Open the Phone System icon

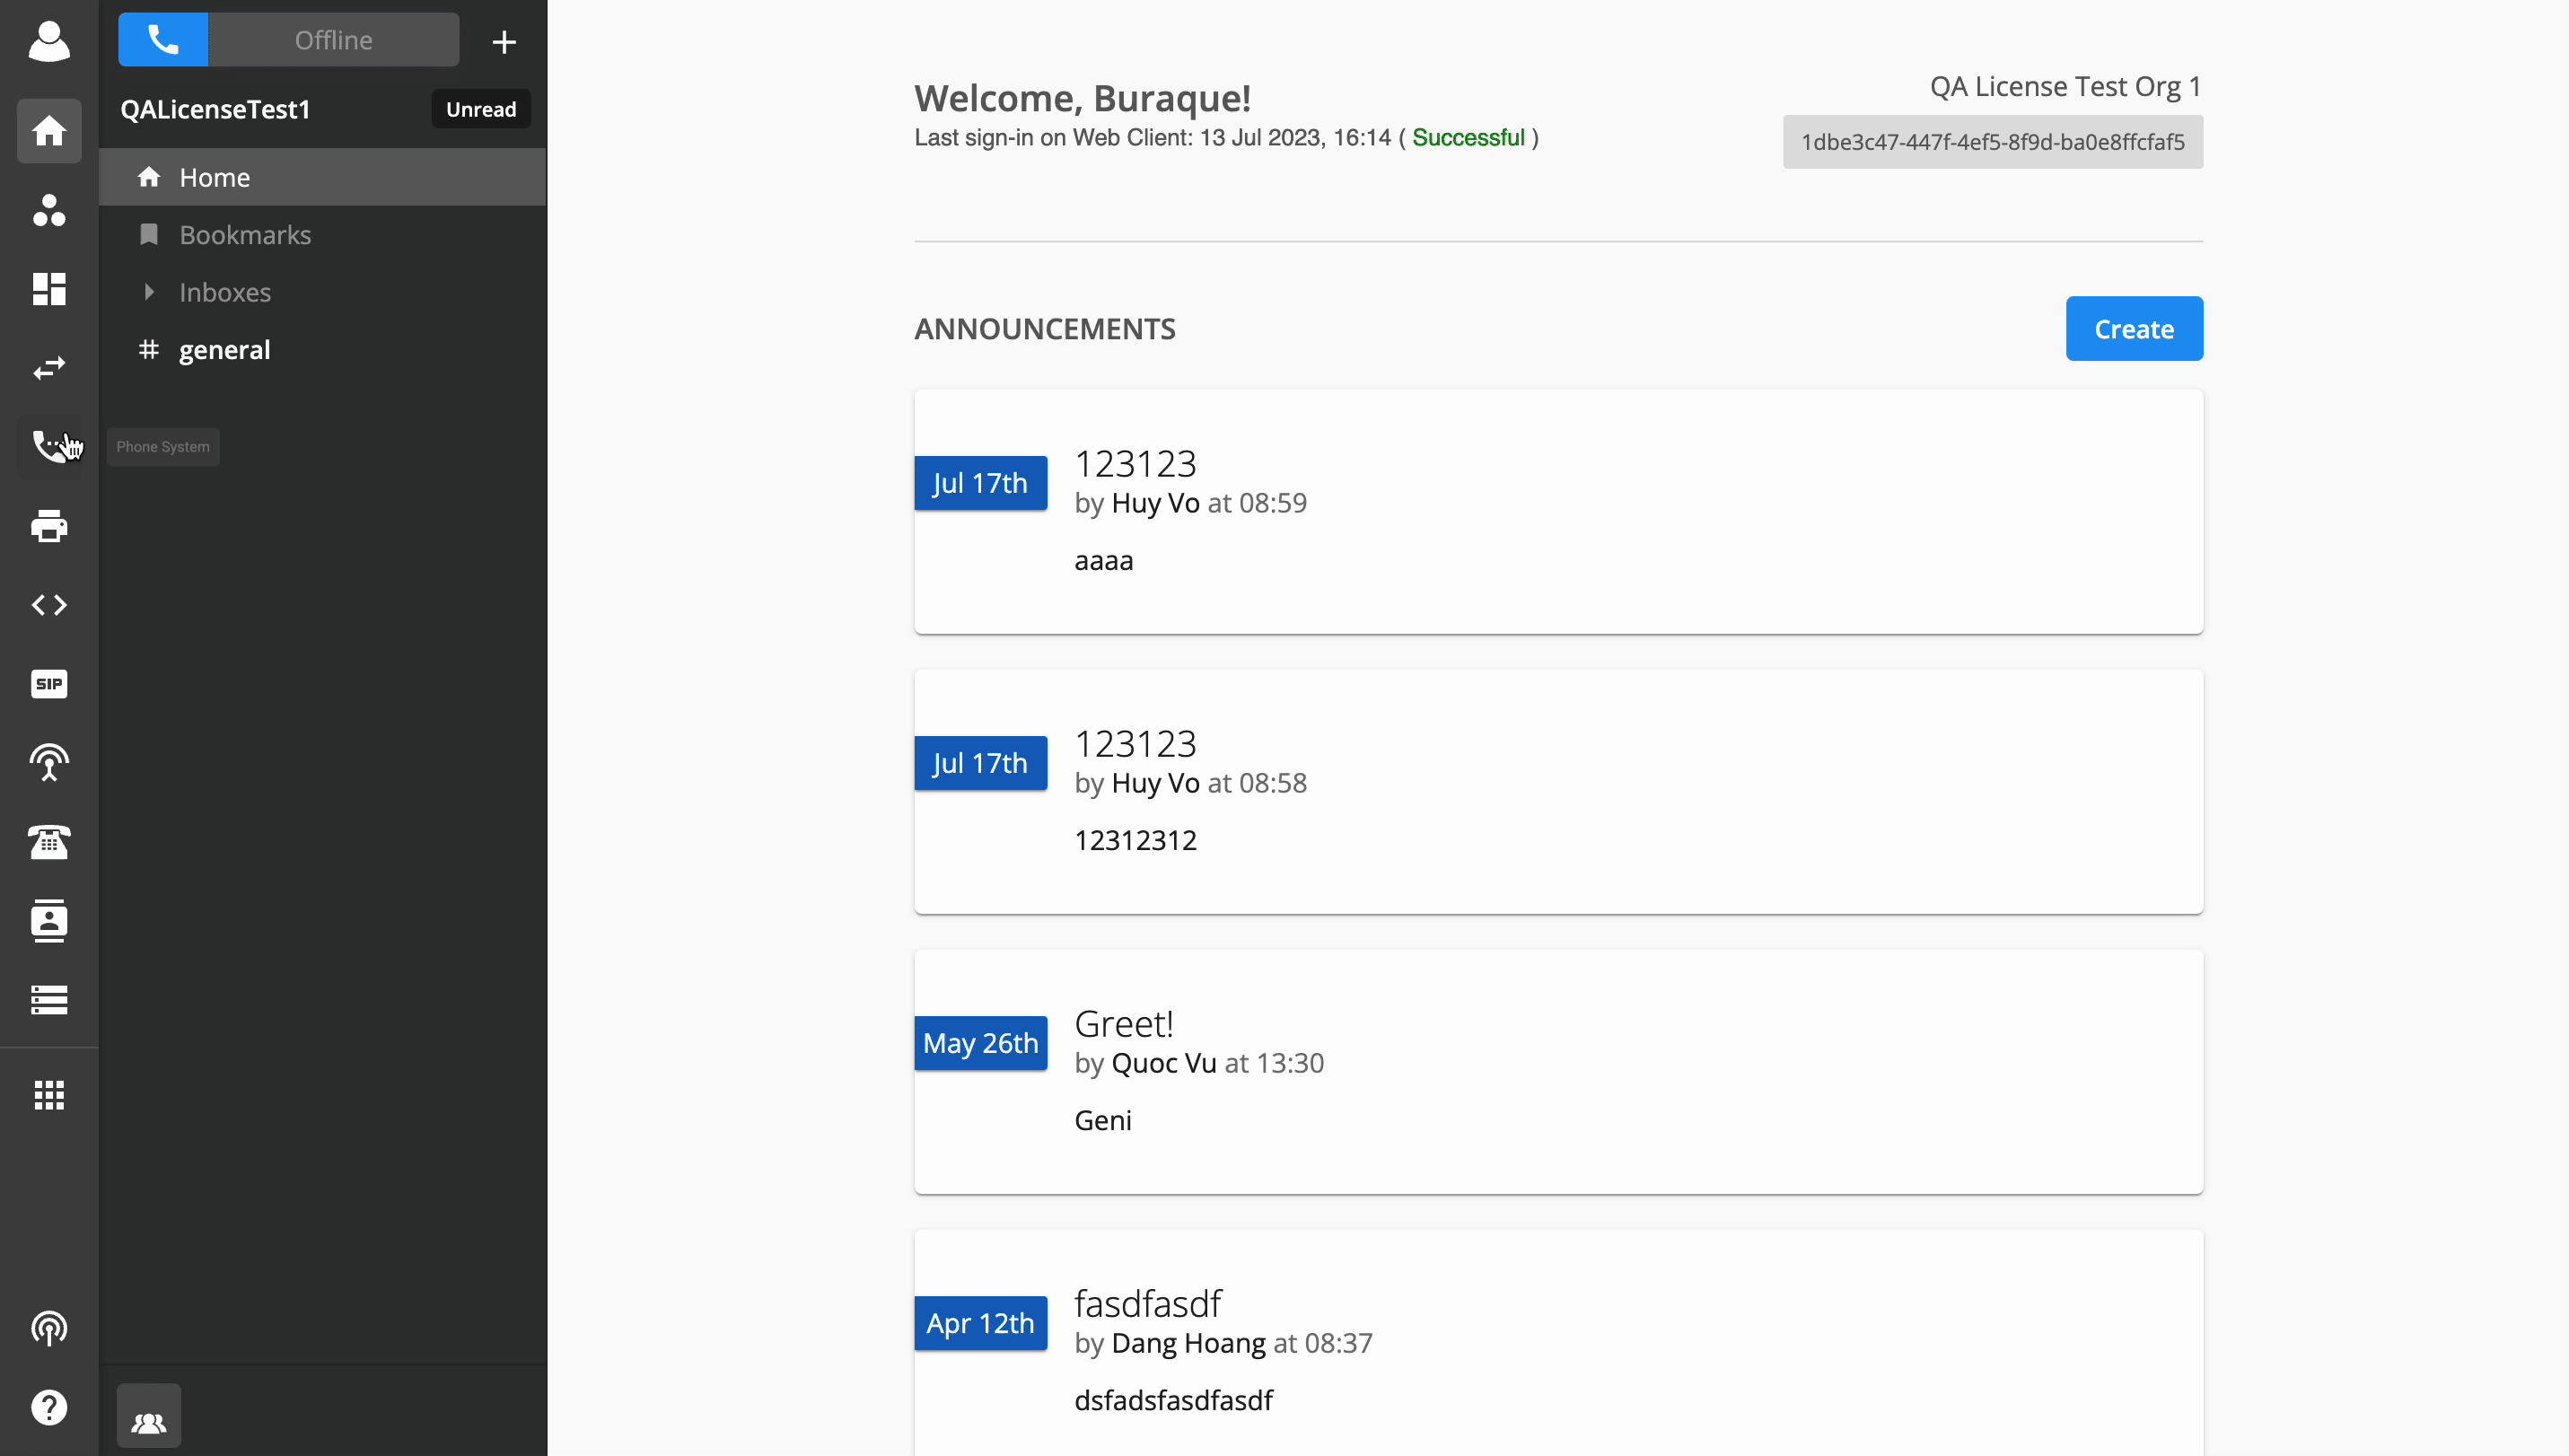pyautogui.click(x=49, y=446)
